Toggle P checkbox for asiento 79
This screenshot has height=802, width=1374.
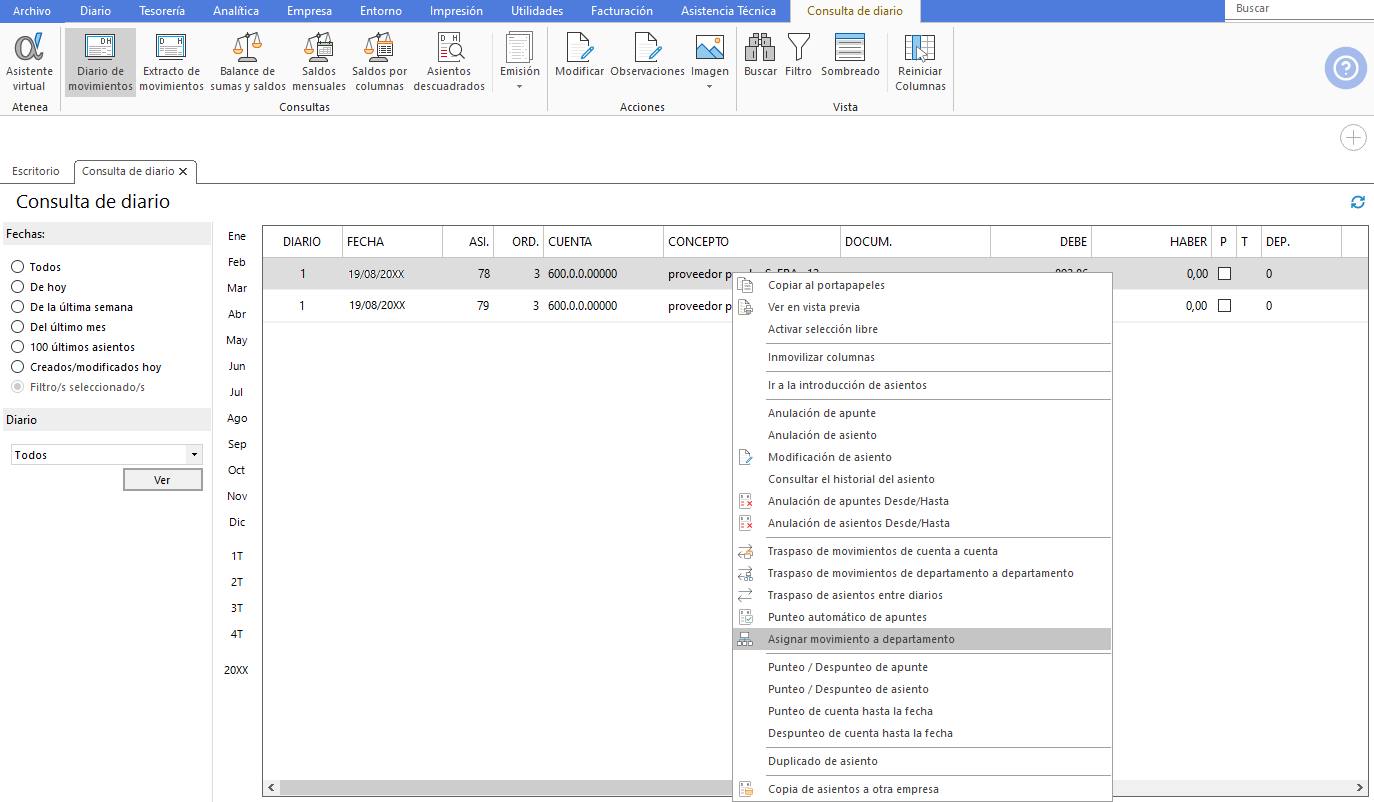[1224, 306]
